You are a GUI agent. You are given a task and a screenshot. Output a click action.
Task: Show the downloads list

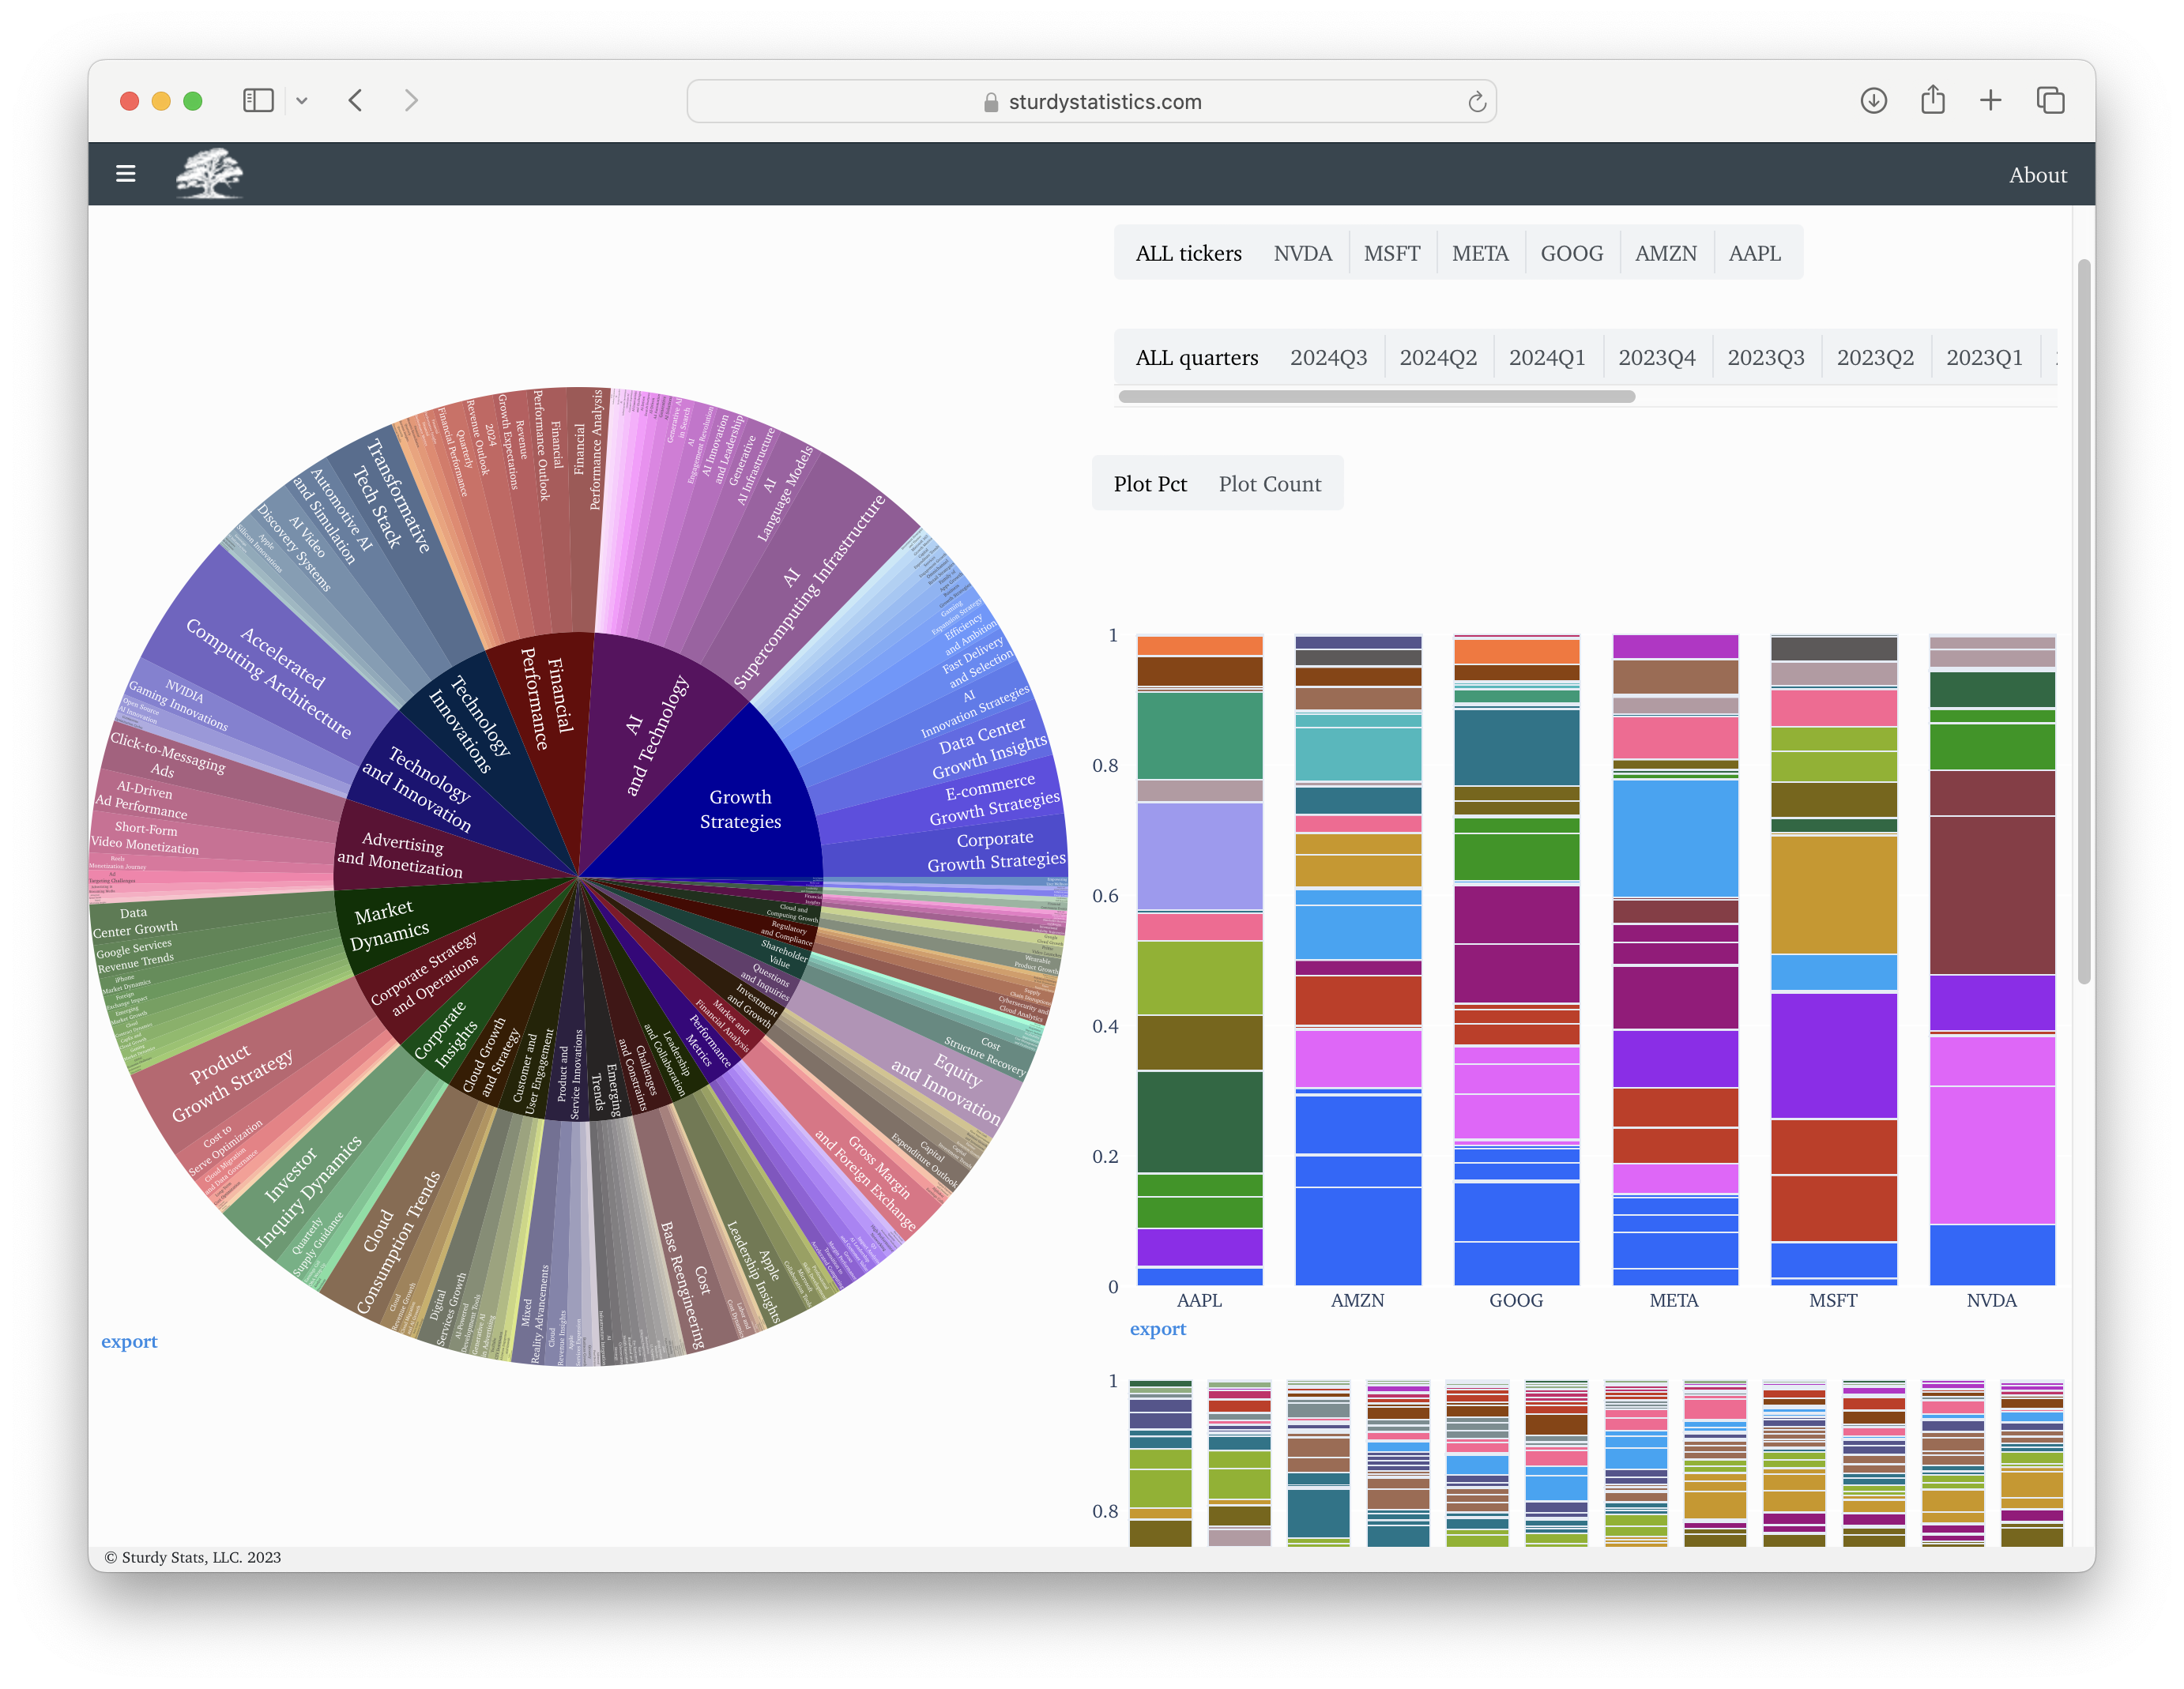click(1874, 100)
